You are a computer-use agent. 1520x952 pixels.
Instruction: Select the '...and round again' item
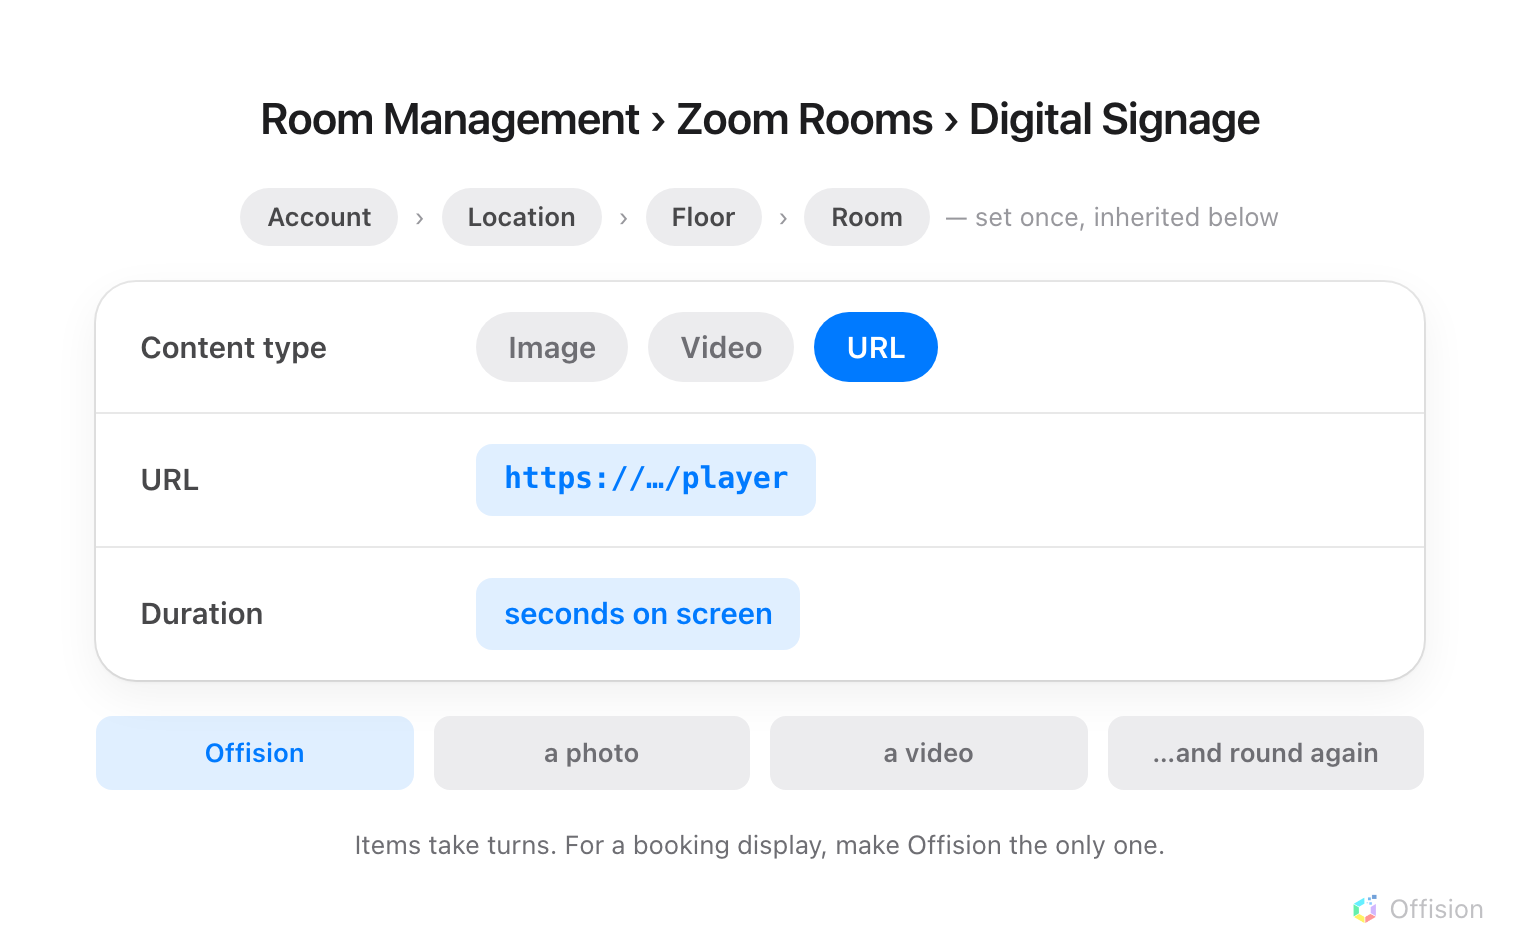point(1266,753)
